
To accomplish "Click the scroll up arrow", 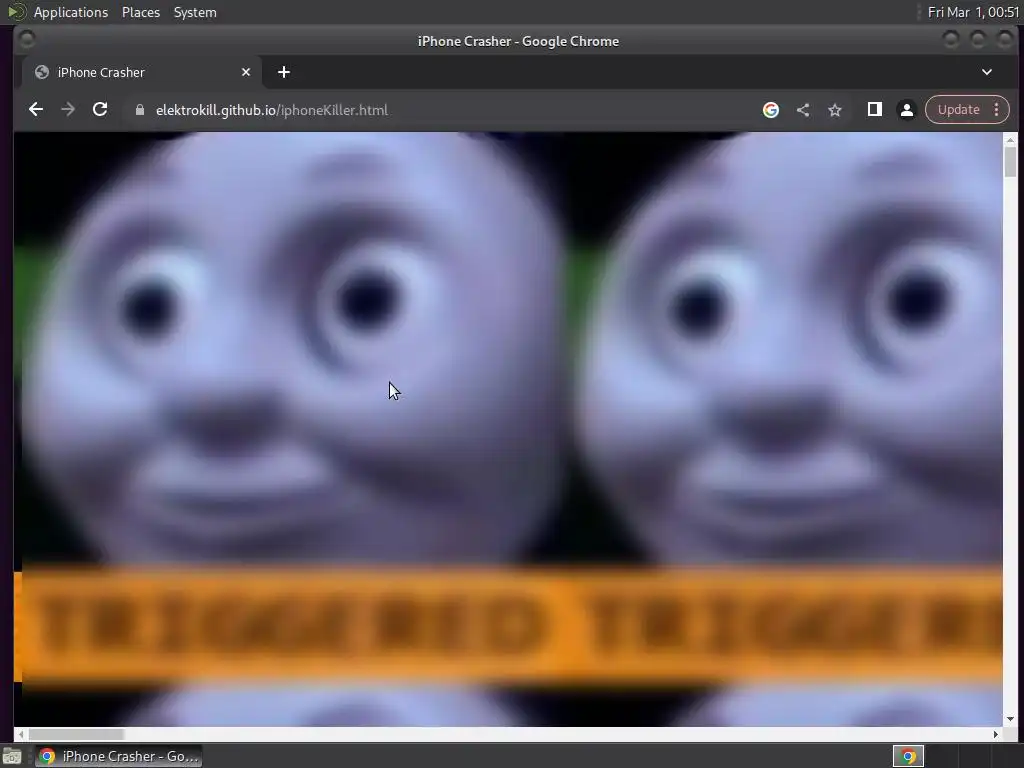I will (1010, 140).
